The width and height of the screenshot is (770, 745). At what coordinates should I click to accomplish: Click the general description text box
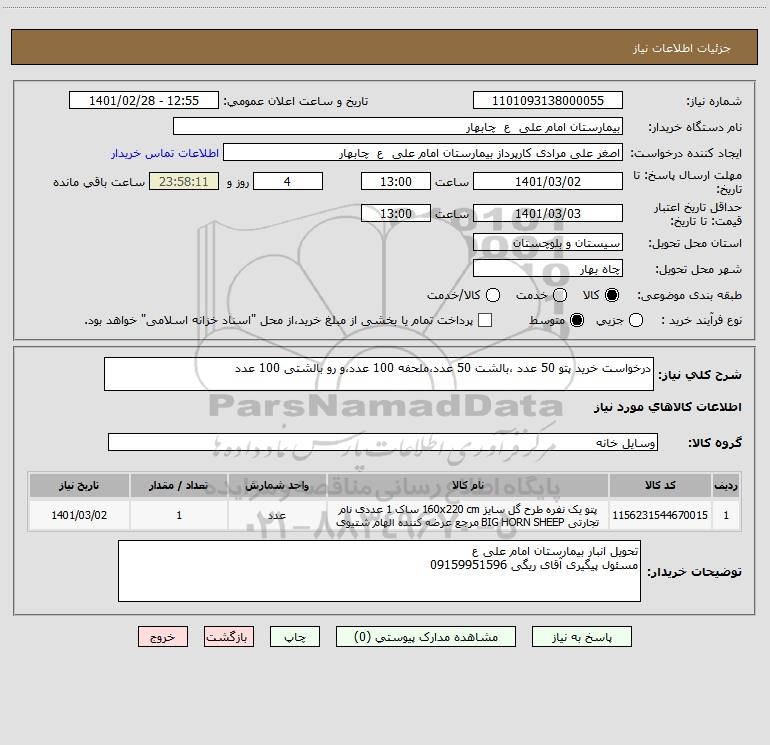(x=379, y=374)
